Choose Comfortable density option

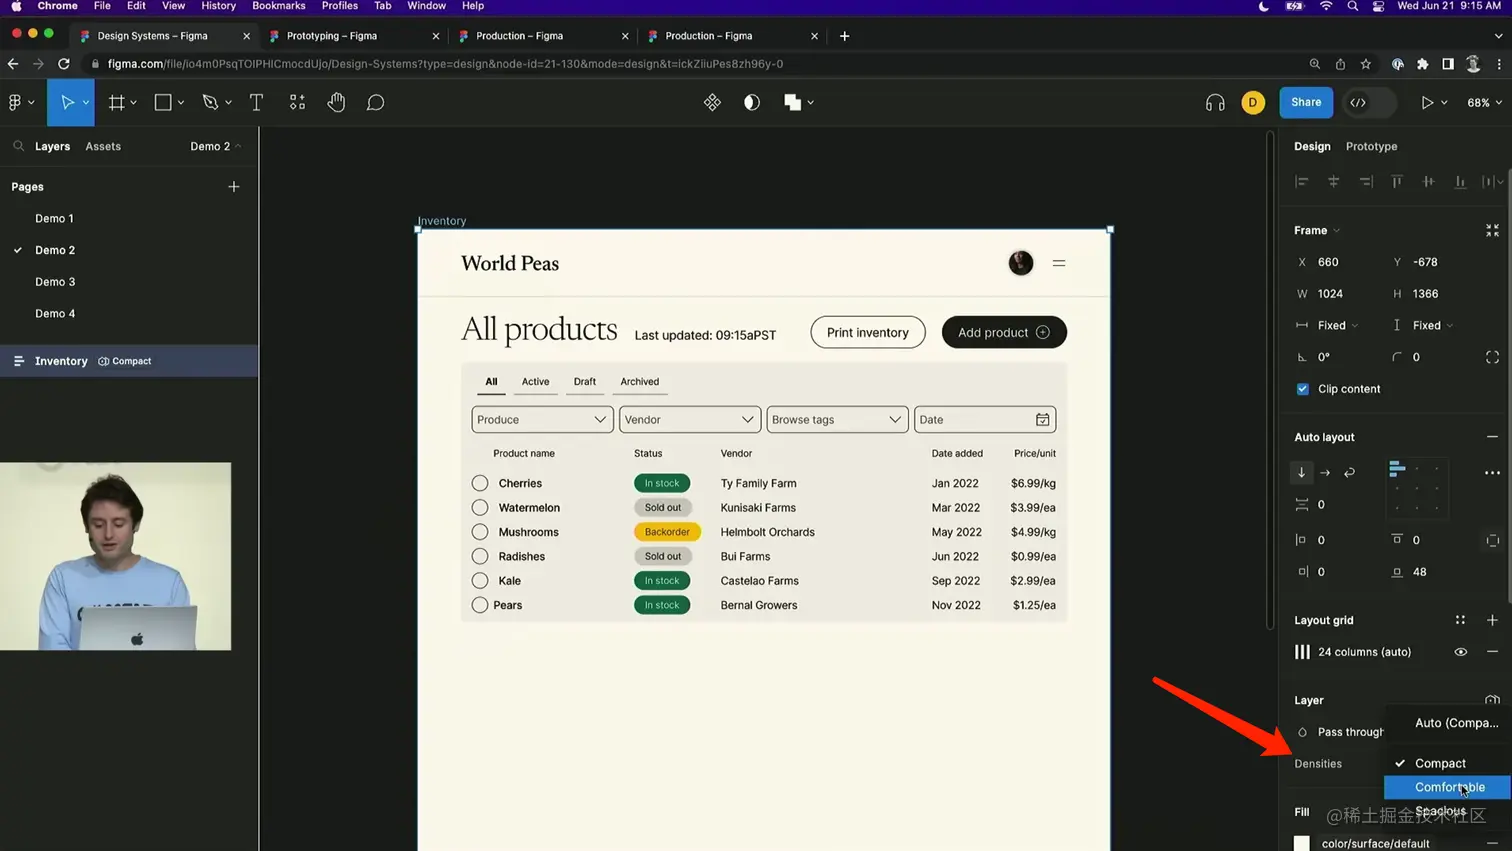click(x=1447, y=787)
